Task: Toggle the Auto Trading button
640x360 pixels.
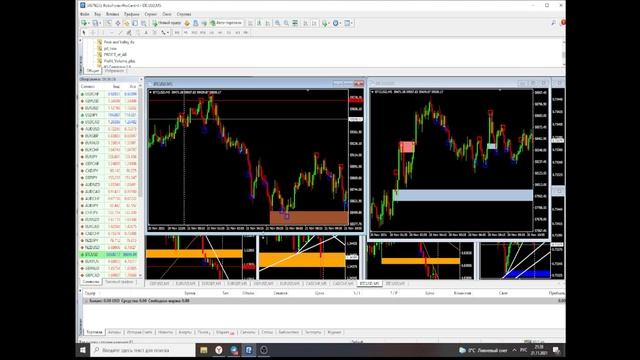Action: [x=227, y=23]
